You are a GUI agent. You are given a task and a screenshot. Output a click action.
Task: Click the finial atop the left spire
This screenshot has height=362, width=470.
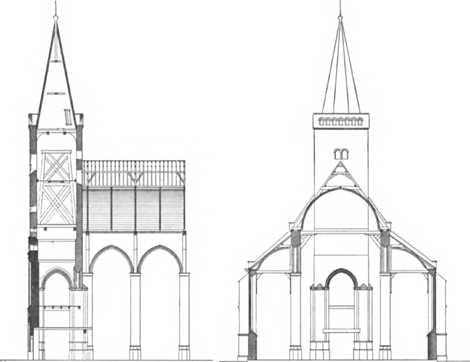click(56, 12)
